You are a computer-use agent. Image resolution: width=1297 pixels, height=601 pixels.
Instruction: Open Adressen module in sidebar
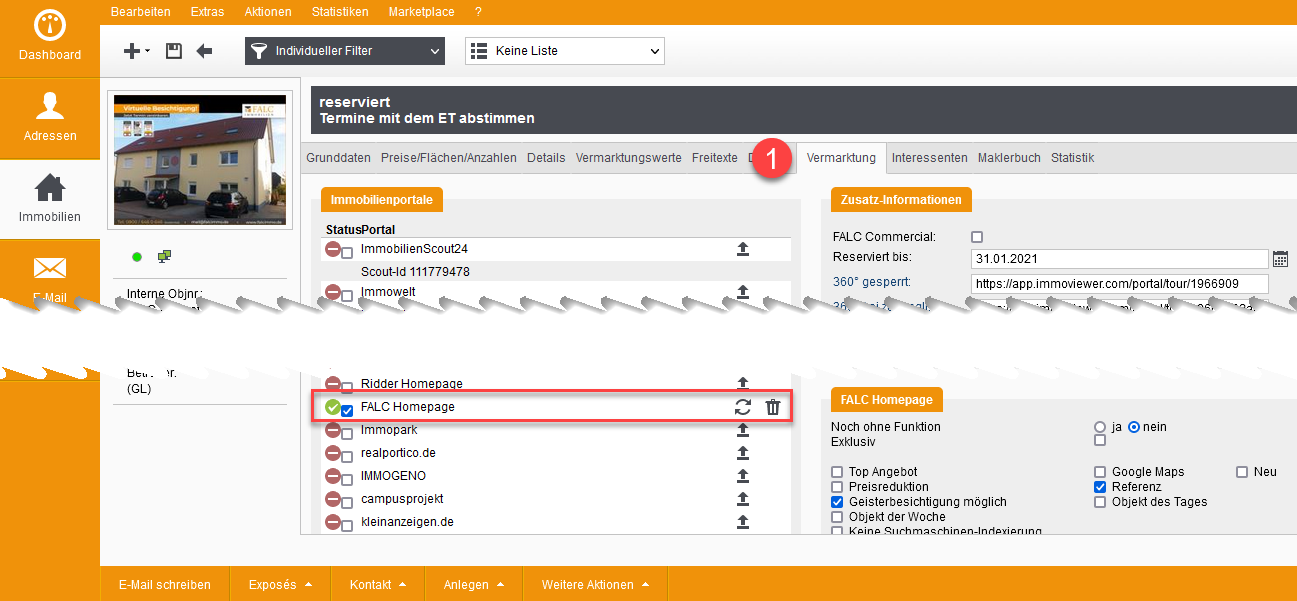click(x=50, y=116)
